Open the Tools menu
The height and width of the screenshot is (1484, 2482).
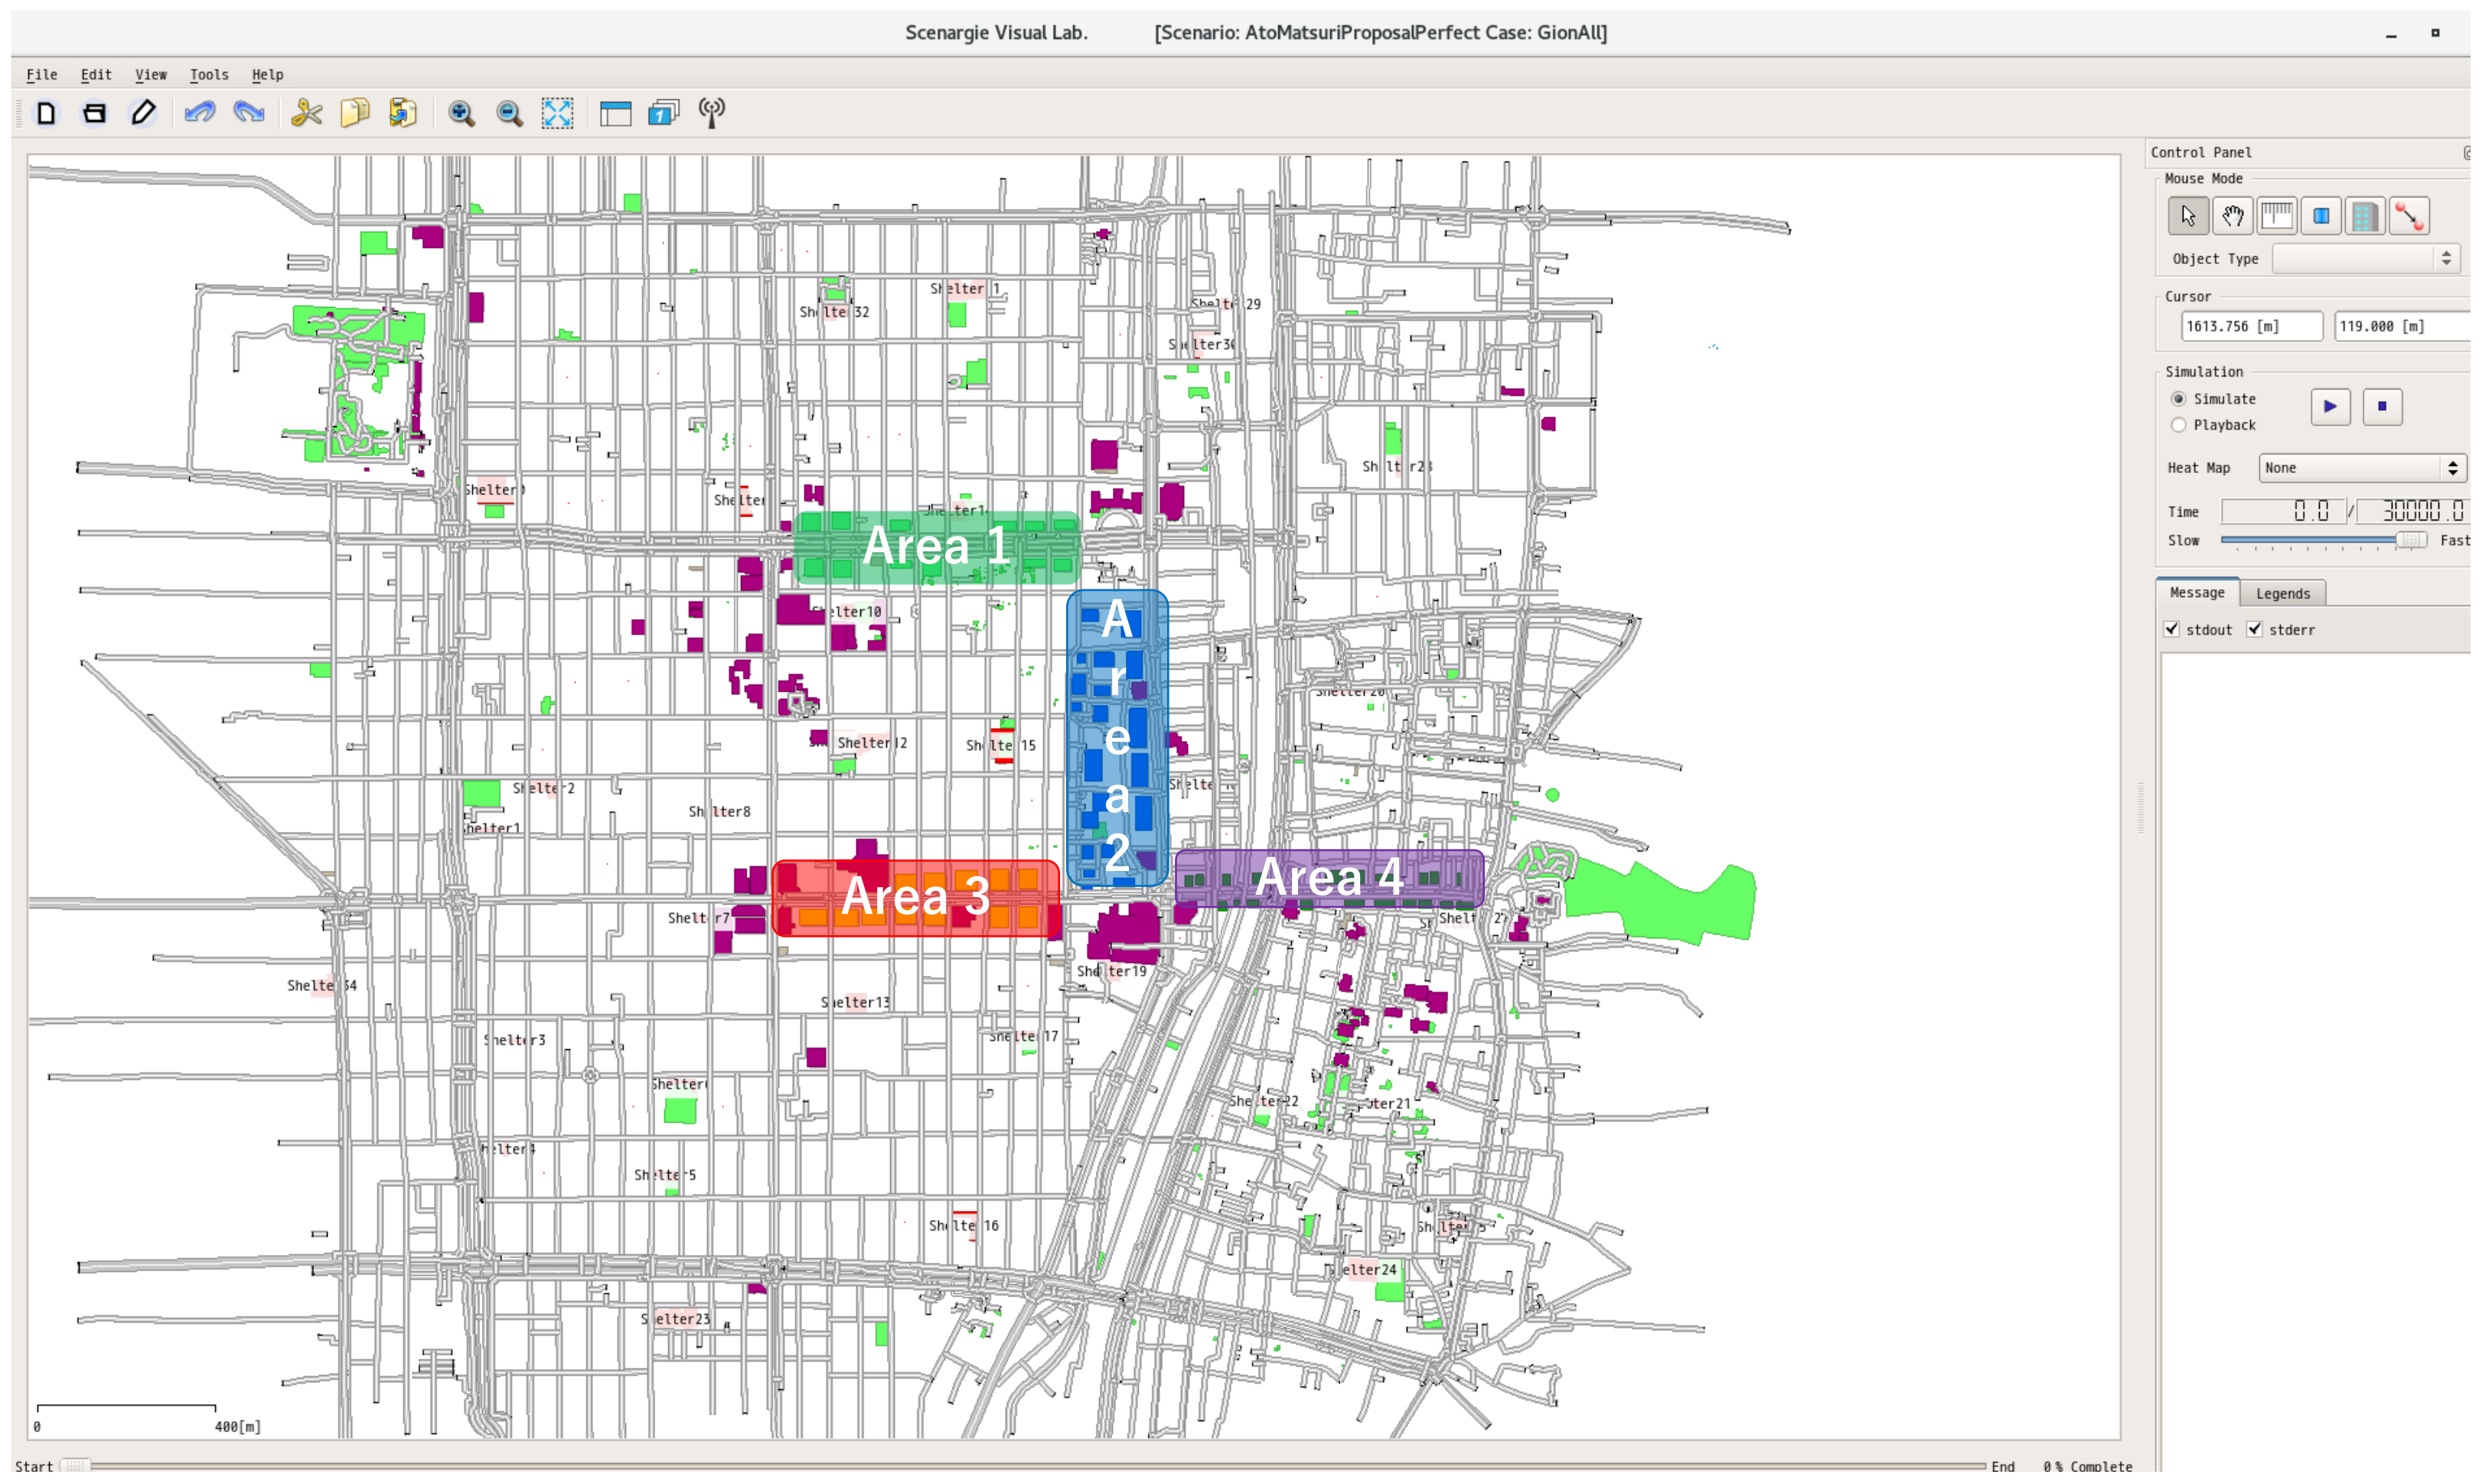pyautogui.click(x=209, y=75)
